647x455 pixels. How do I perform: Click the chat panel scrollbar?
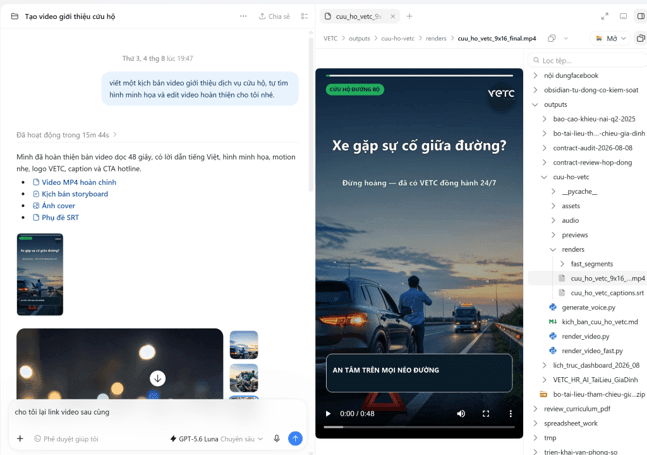pyautogui.click(x=311, y=116)
